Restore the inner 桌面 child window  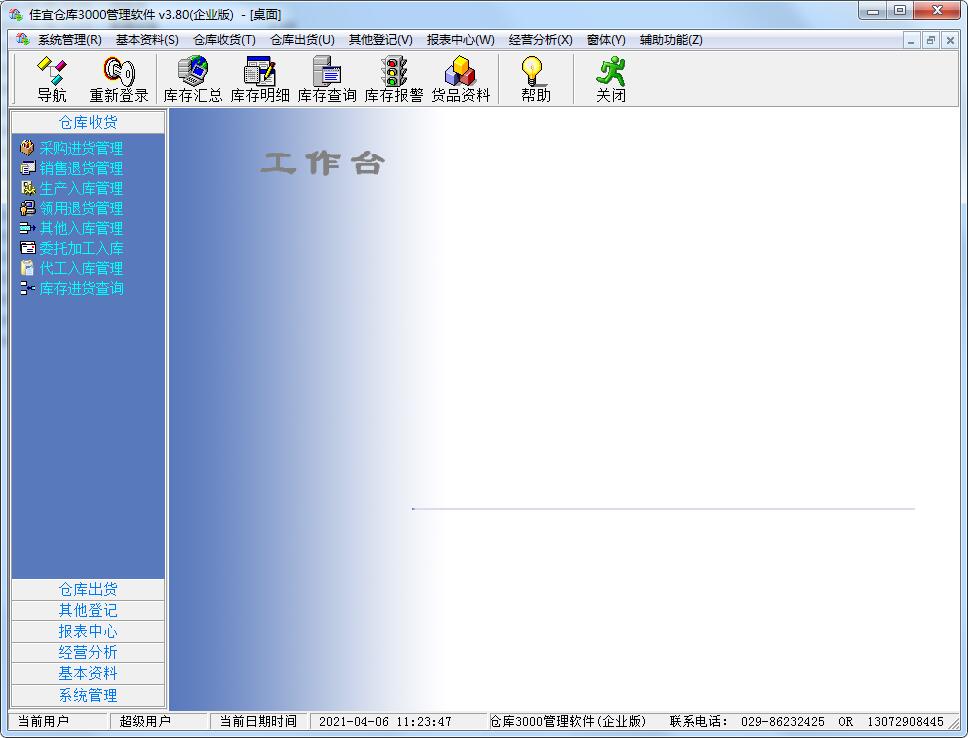pyautogui.click(x=930, y=41)
